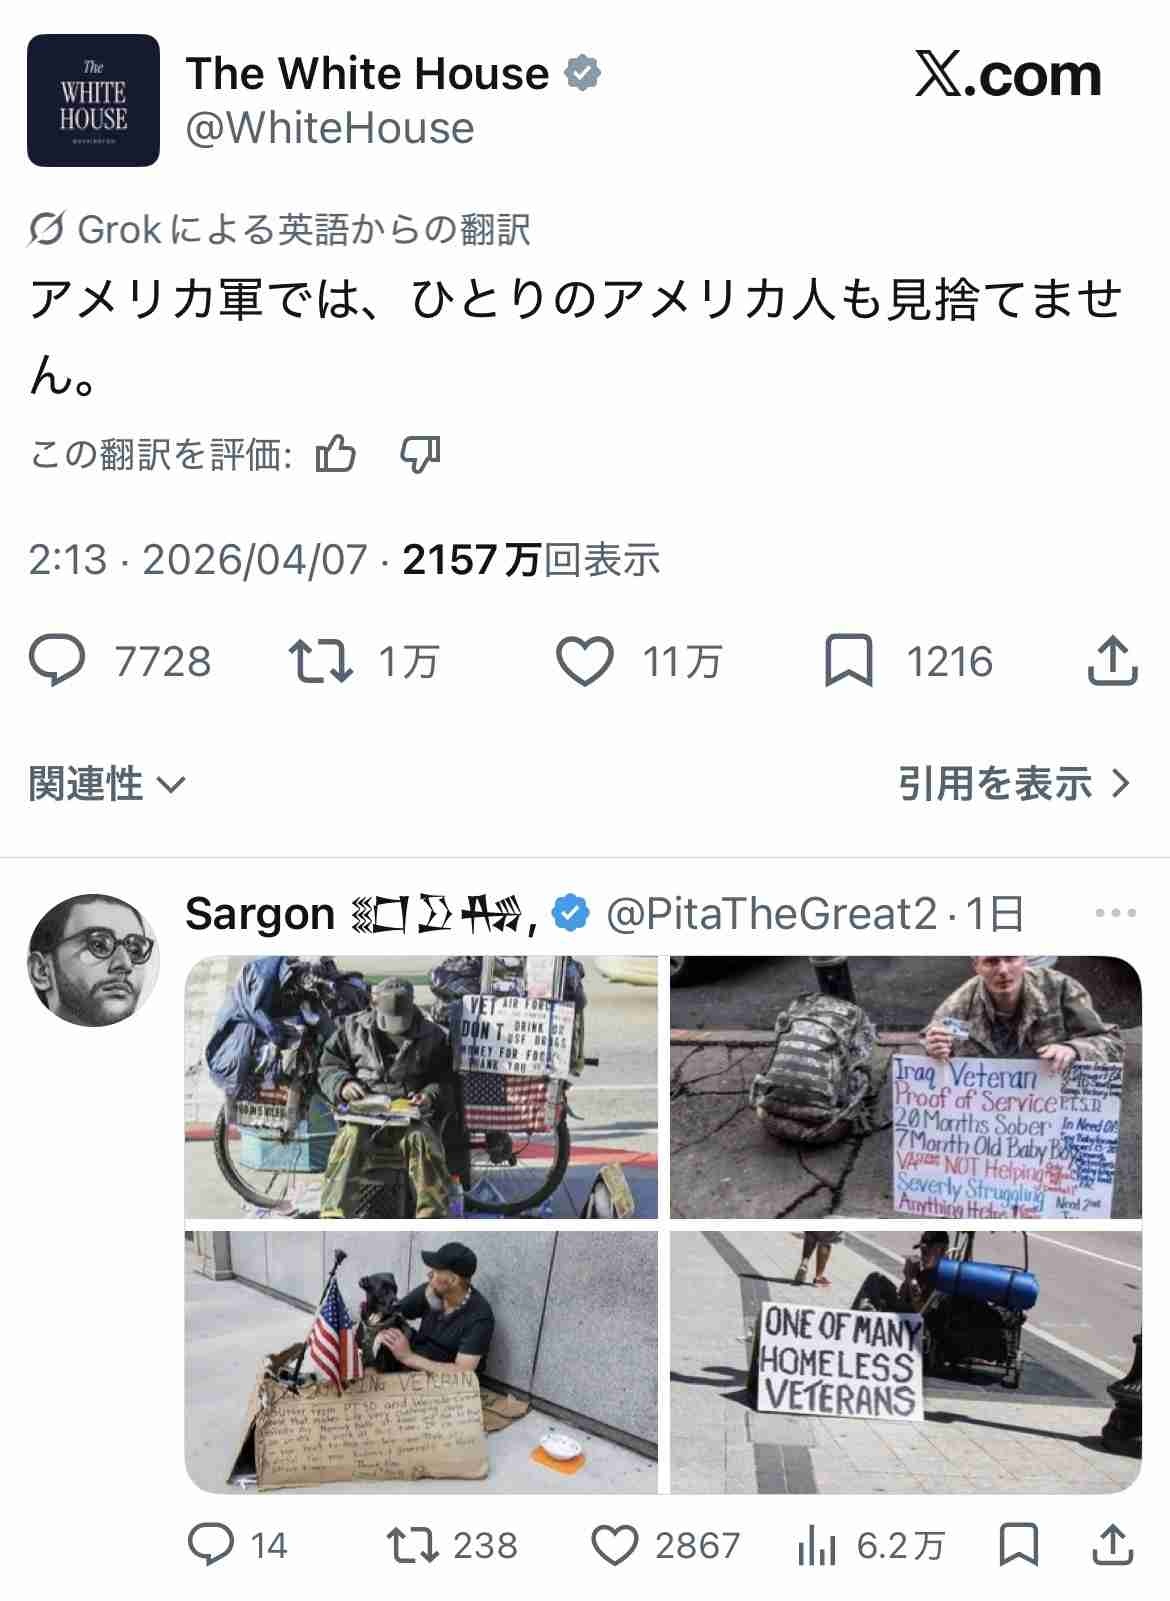Tap the Grokによる英語からの翻訳 label
This screenshot has height=1601, width=1170.
(279, 230)
